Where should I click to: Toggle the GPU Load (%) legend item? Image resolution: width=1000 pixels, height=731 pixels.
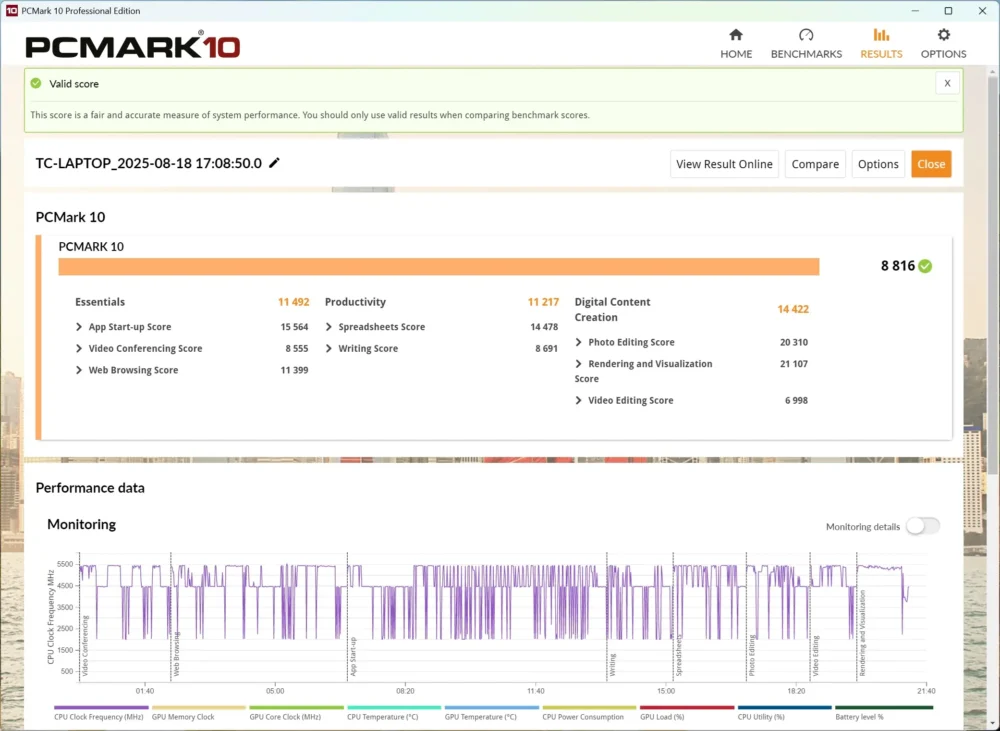pos(687,713)
